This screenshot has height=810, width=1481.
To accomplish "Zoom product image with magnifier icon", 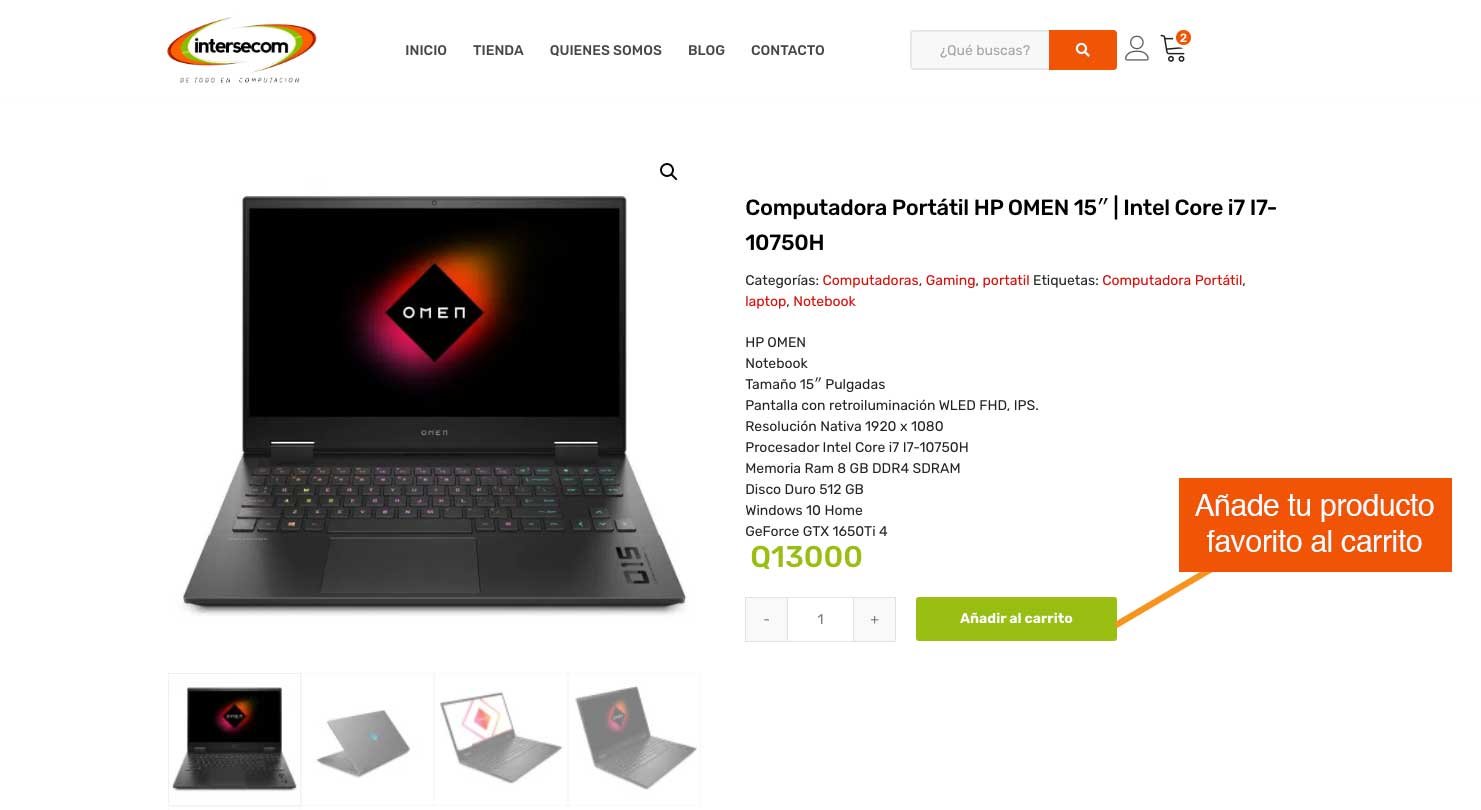I will [x=669, y=172].
